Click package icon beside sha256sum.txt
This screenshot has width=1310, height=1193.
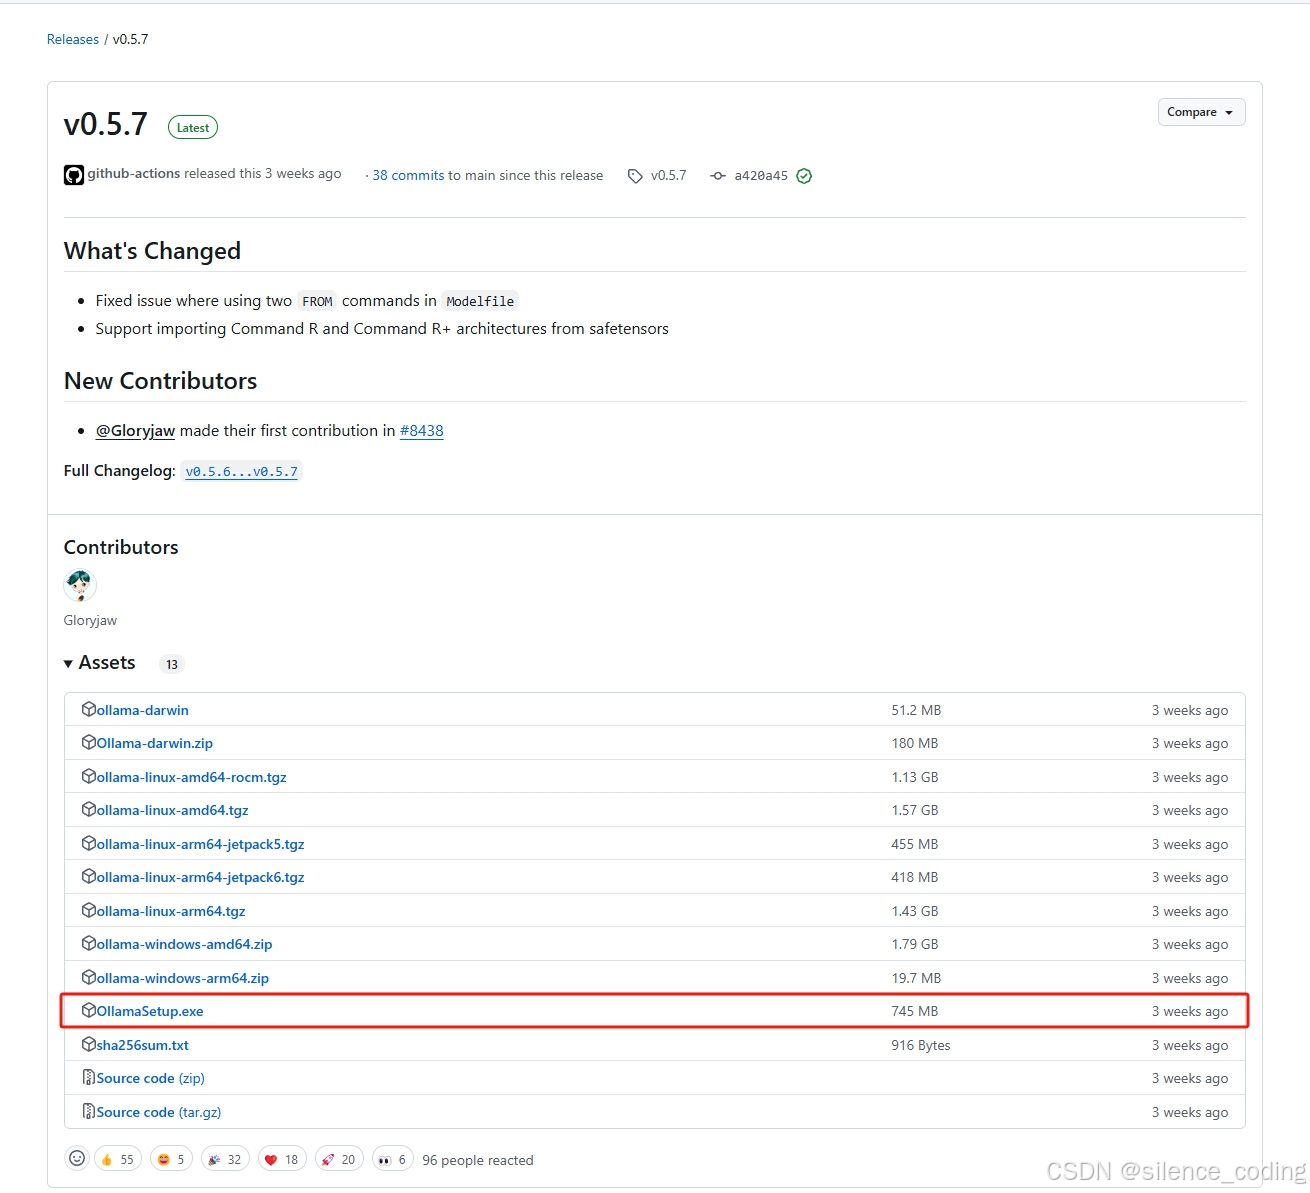click(89, 1044)
